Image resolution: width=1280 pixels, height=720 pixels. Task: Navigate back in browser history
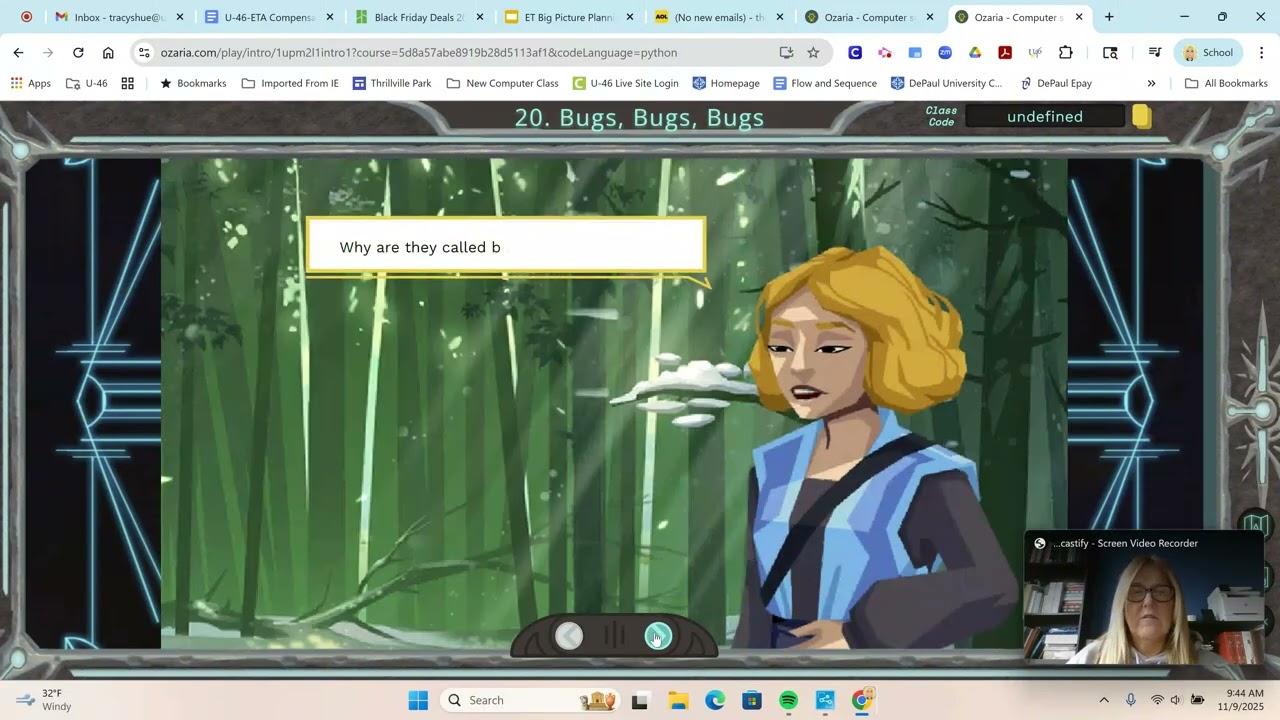coord(18,53)
